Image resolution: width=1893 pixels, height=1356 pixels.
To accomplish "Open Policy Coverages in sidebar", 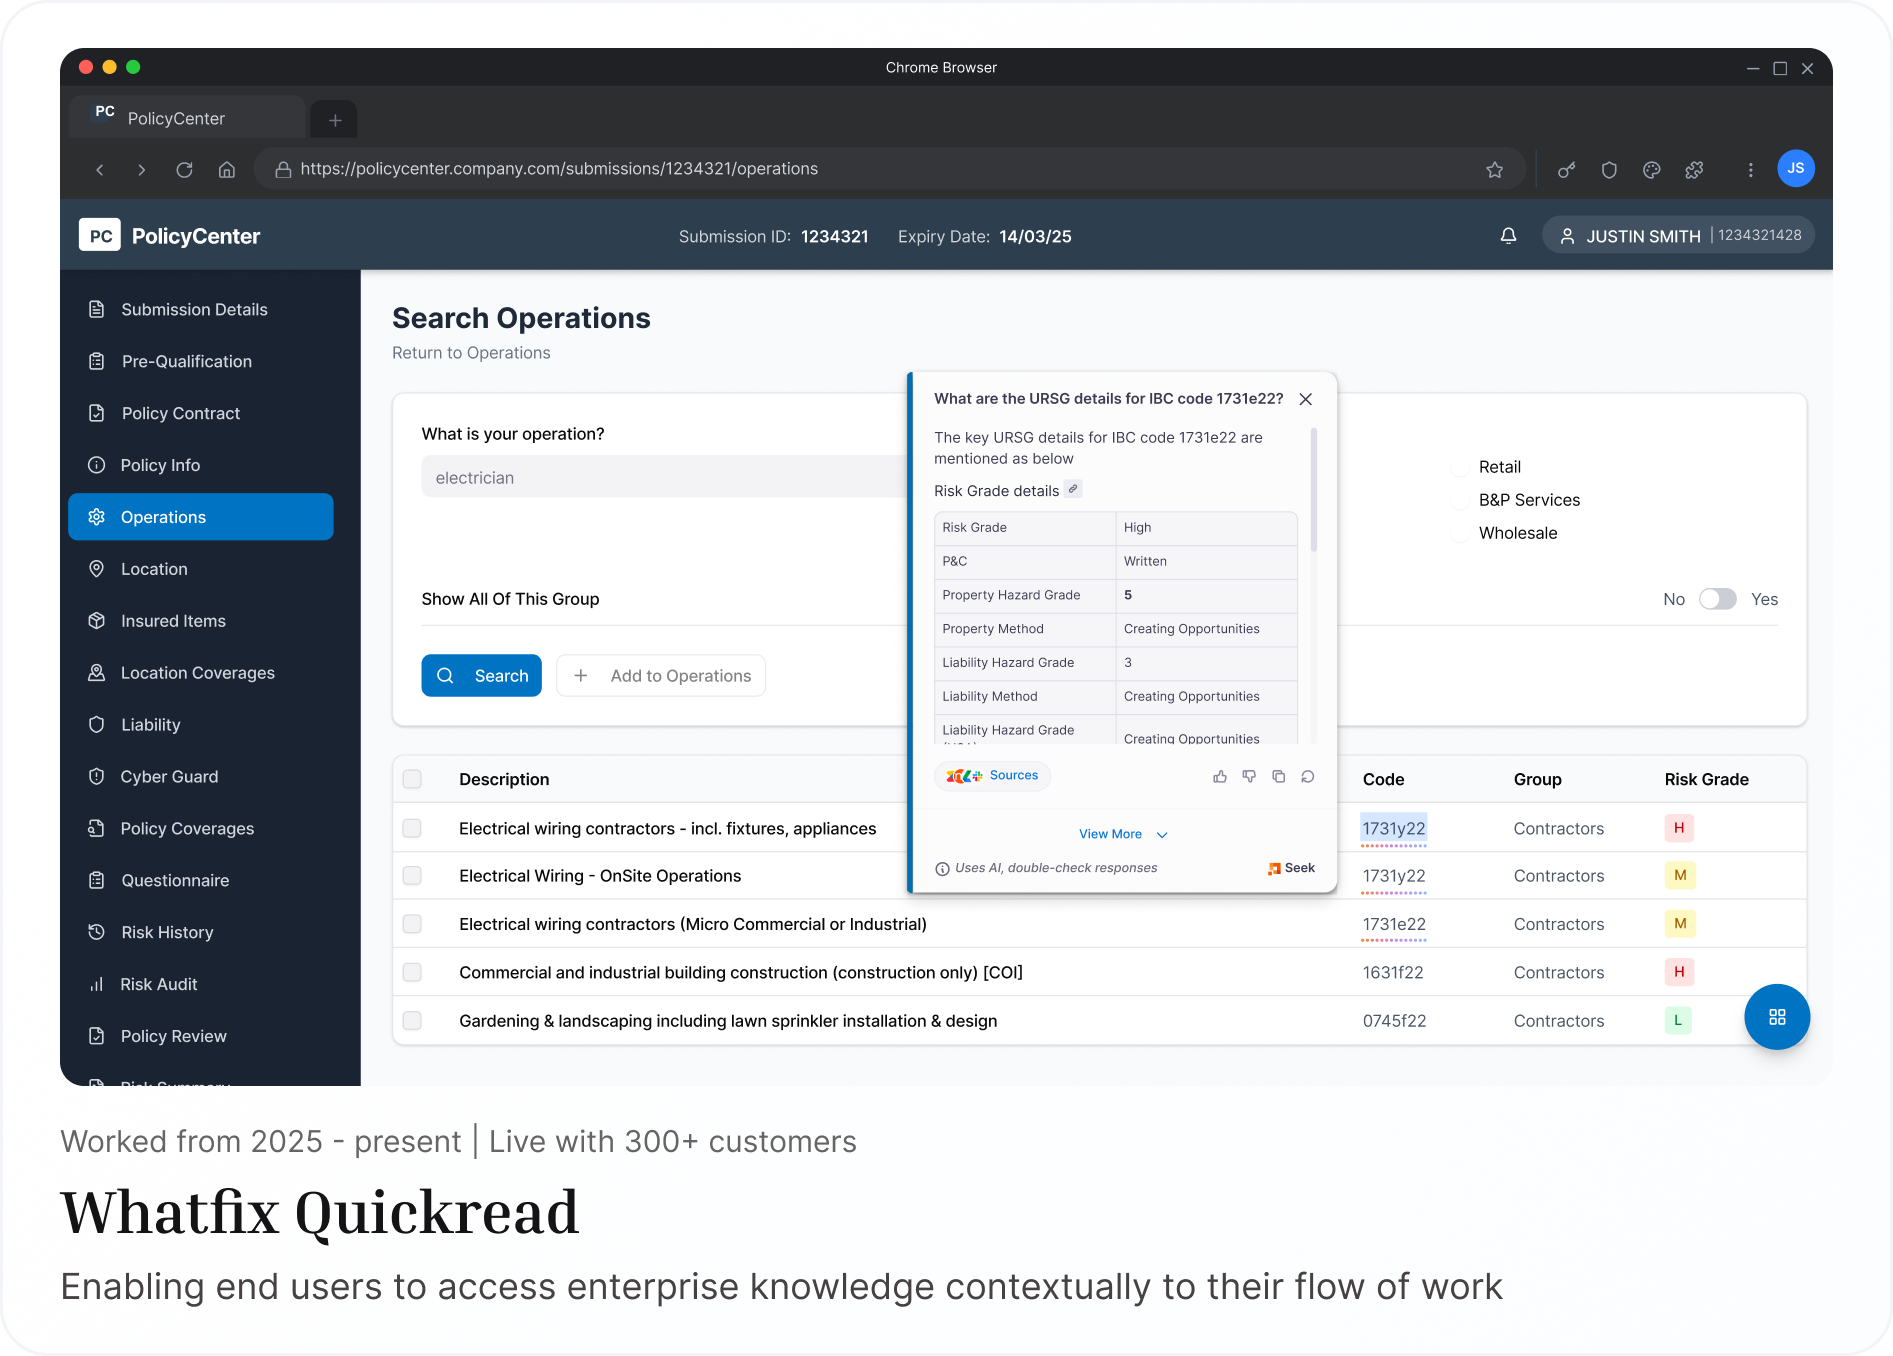I will pos(200,829).
